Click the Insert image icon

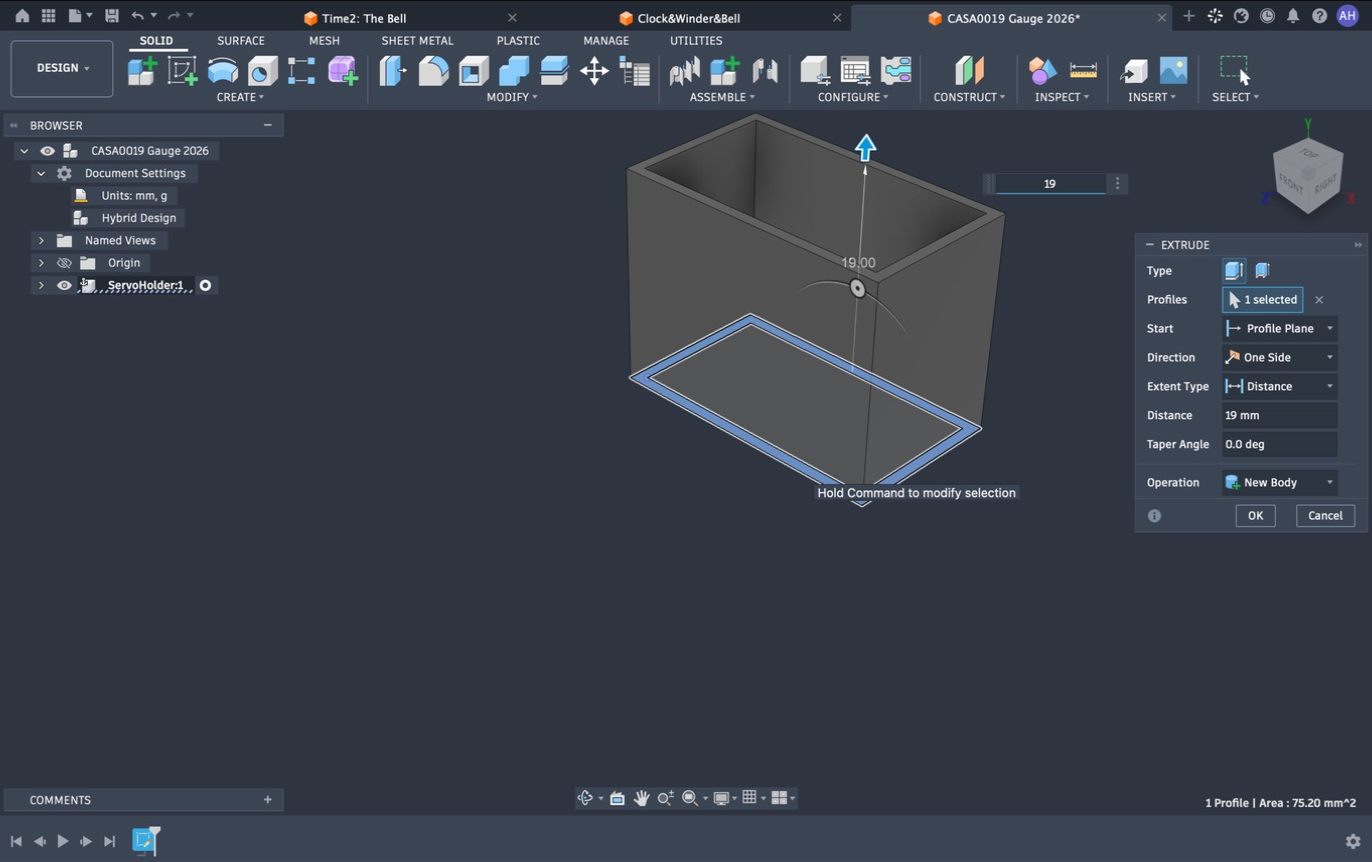pyautogui.click(x=1173, y=71)
